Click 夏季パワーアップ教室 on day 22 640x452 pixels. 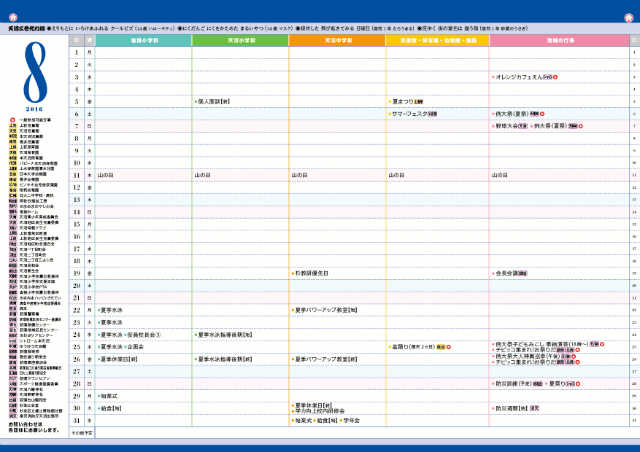point(325,310)
